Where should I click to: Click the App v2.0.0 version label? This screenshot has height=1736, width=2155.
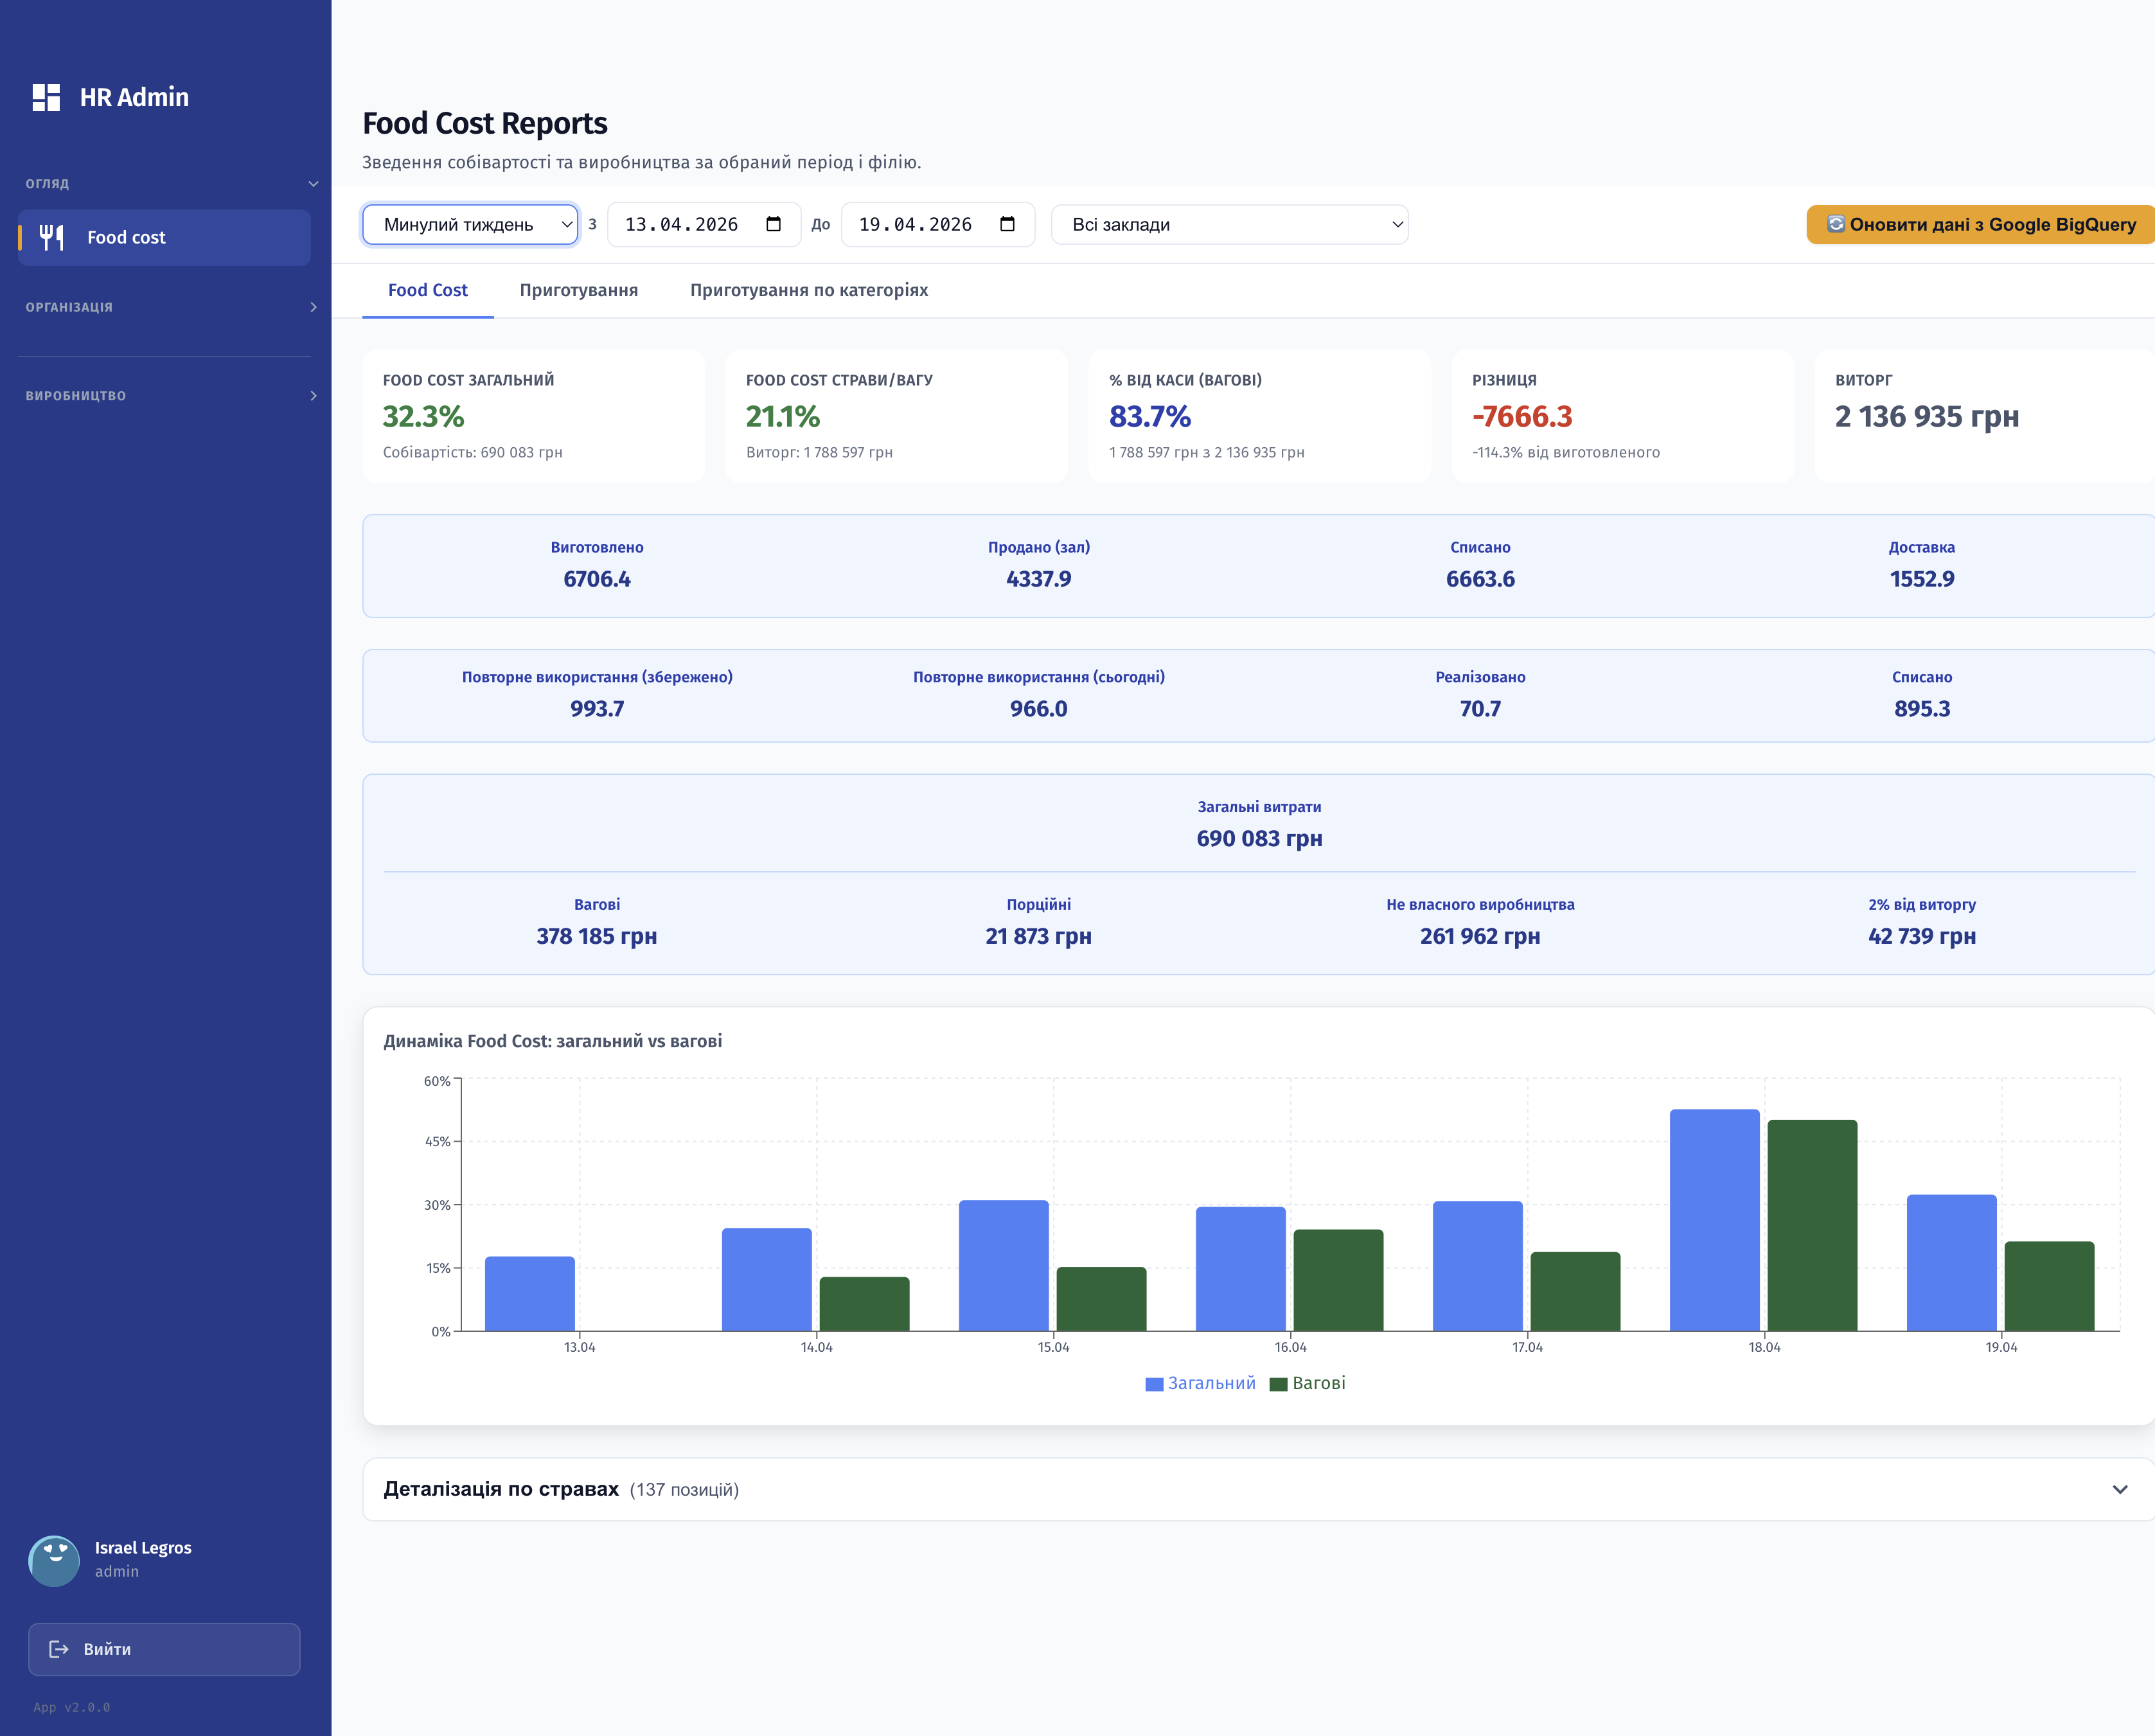click(x=72, y=1707)
